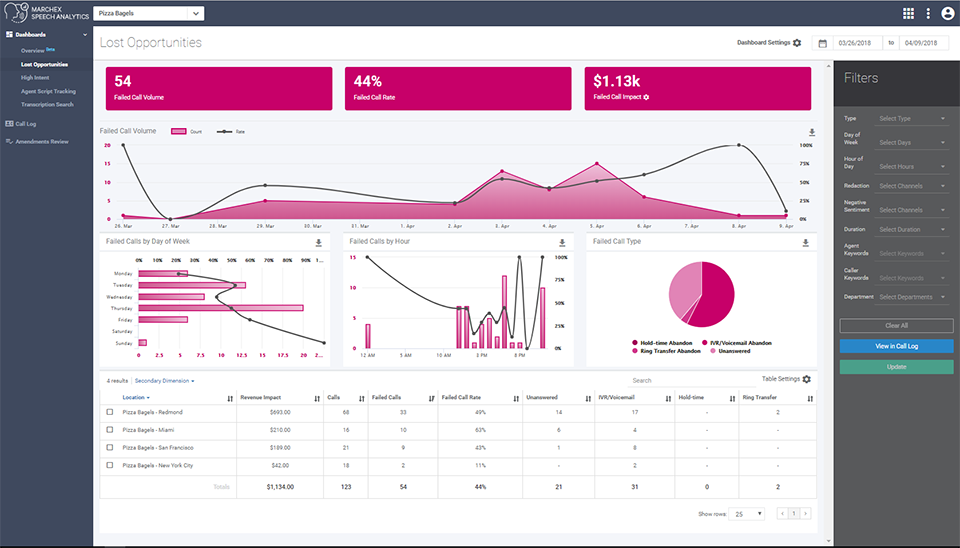Image resolution: width=960 pixels, height=548 pixels.
Task: Open the Secondary Dimension link
Action: click(x=164, y=381)
